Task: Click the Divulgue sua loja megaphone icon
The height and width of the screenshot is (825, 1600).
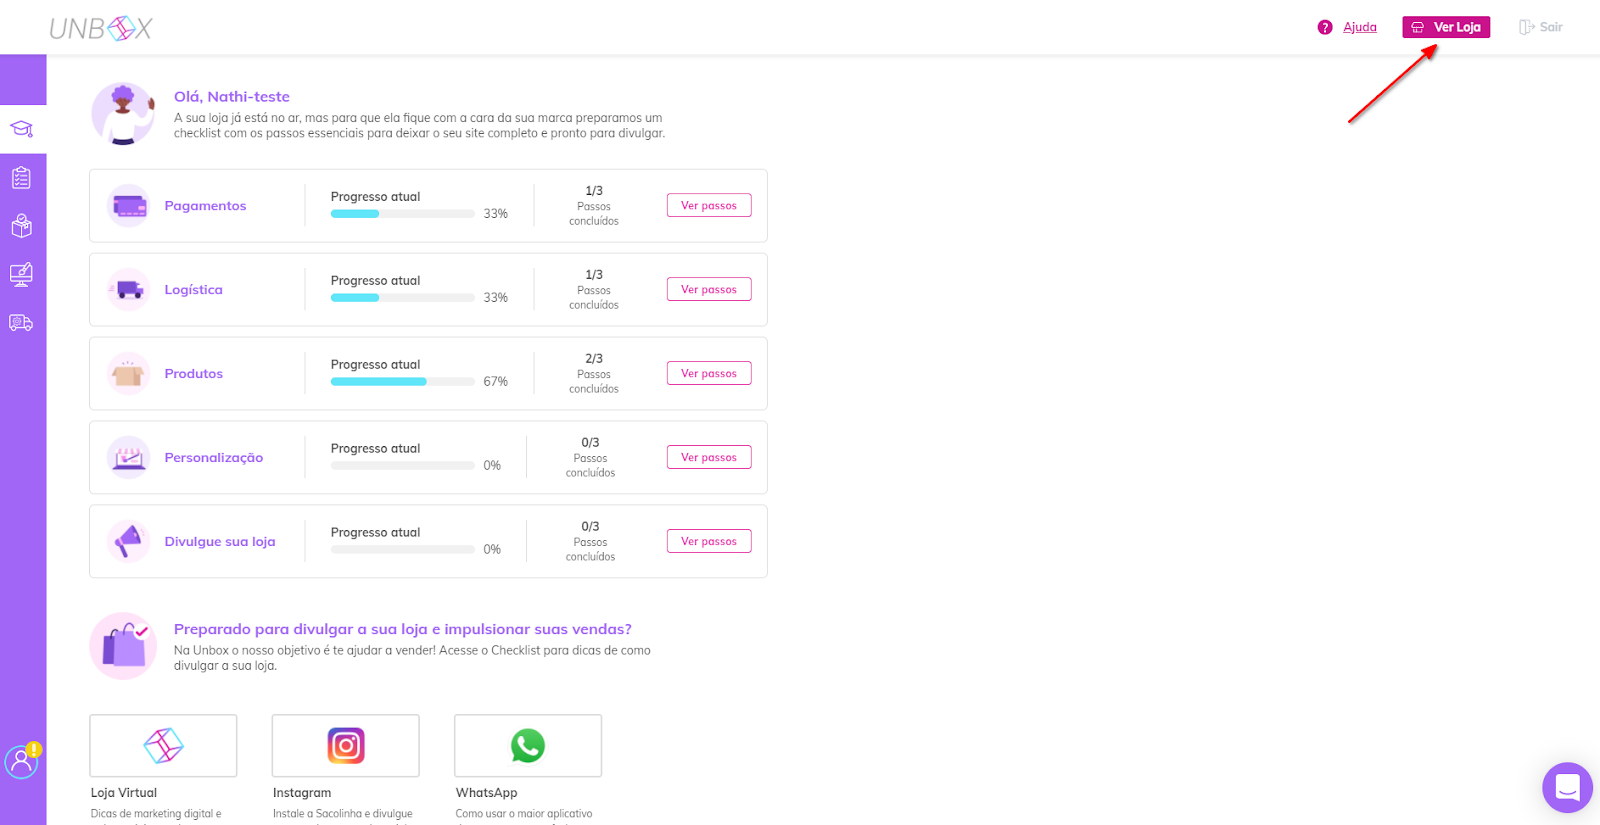Action: tap(129, 542)
